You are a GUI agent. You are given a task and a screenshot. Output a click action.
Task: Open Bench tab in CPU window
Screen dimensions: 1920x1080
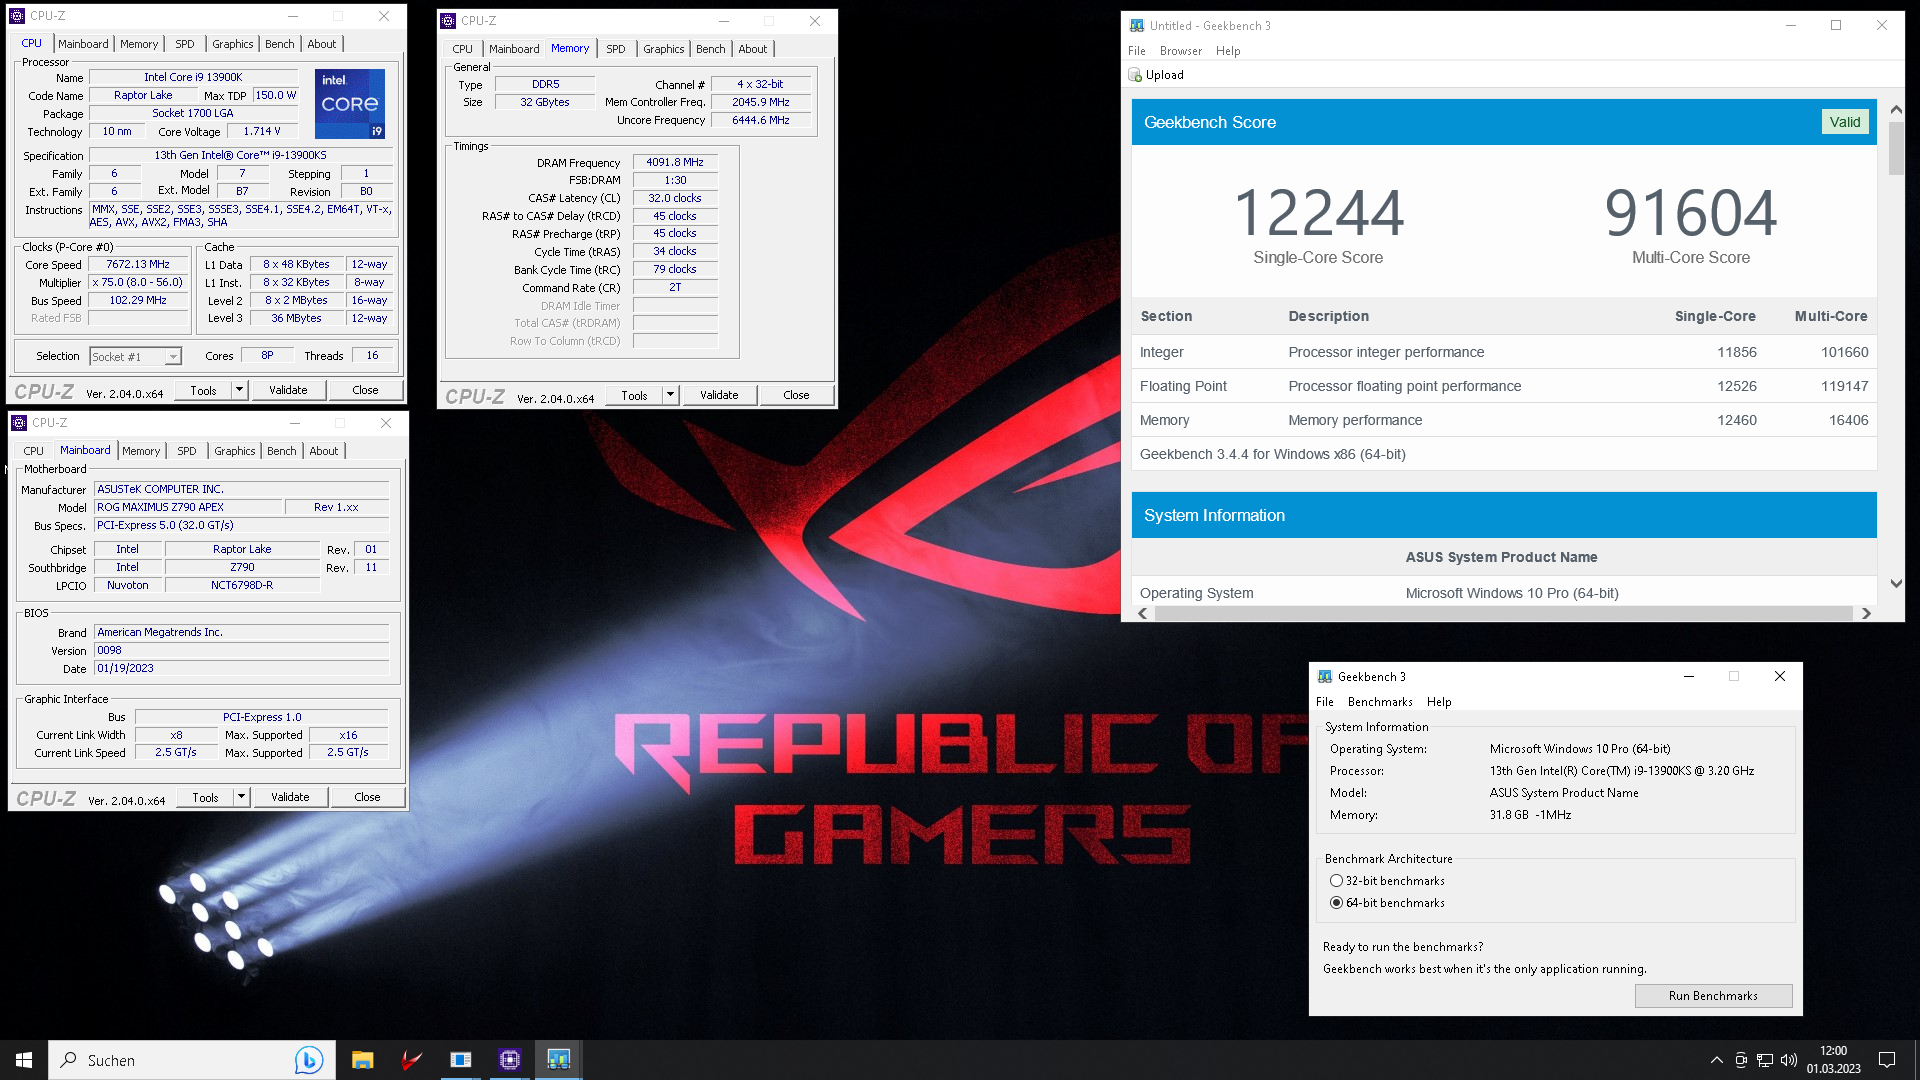(280, 44)
